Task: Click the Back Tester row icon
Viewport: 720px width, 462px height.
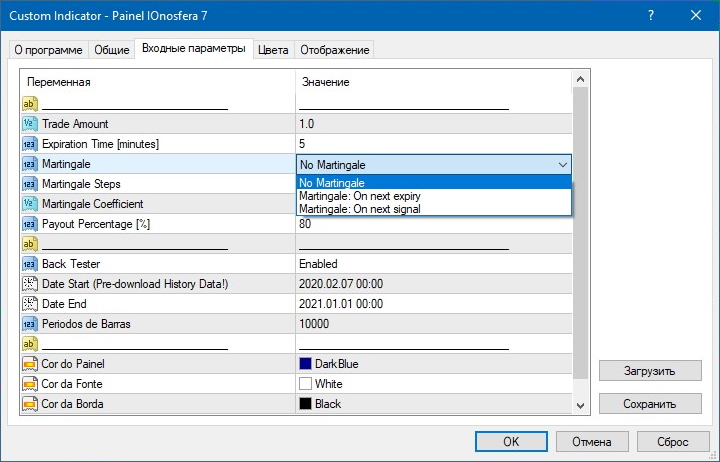Action: tap(29, 264)
